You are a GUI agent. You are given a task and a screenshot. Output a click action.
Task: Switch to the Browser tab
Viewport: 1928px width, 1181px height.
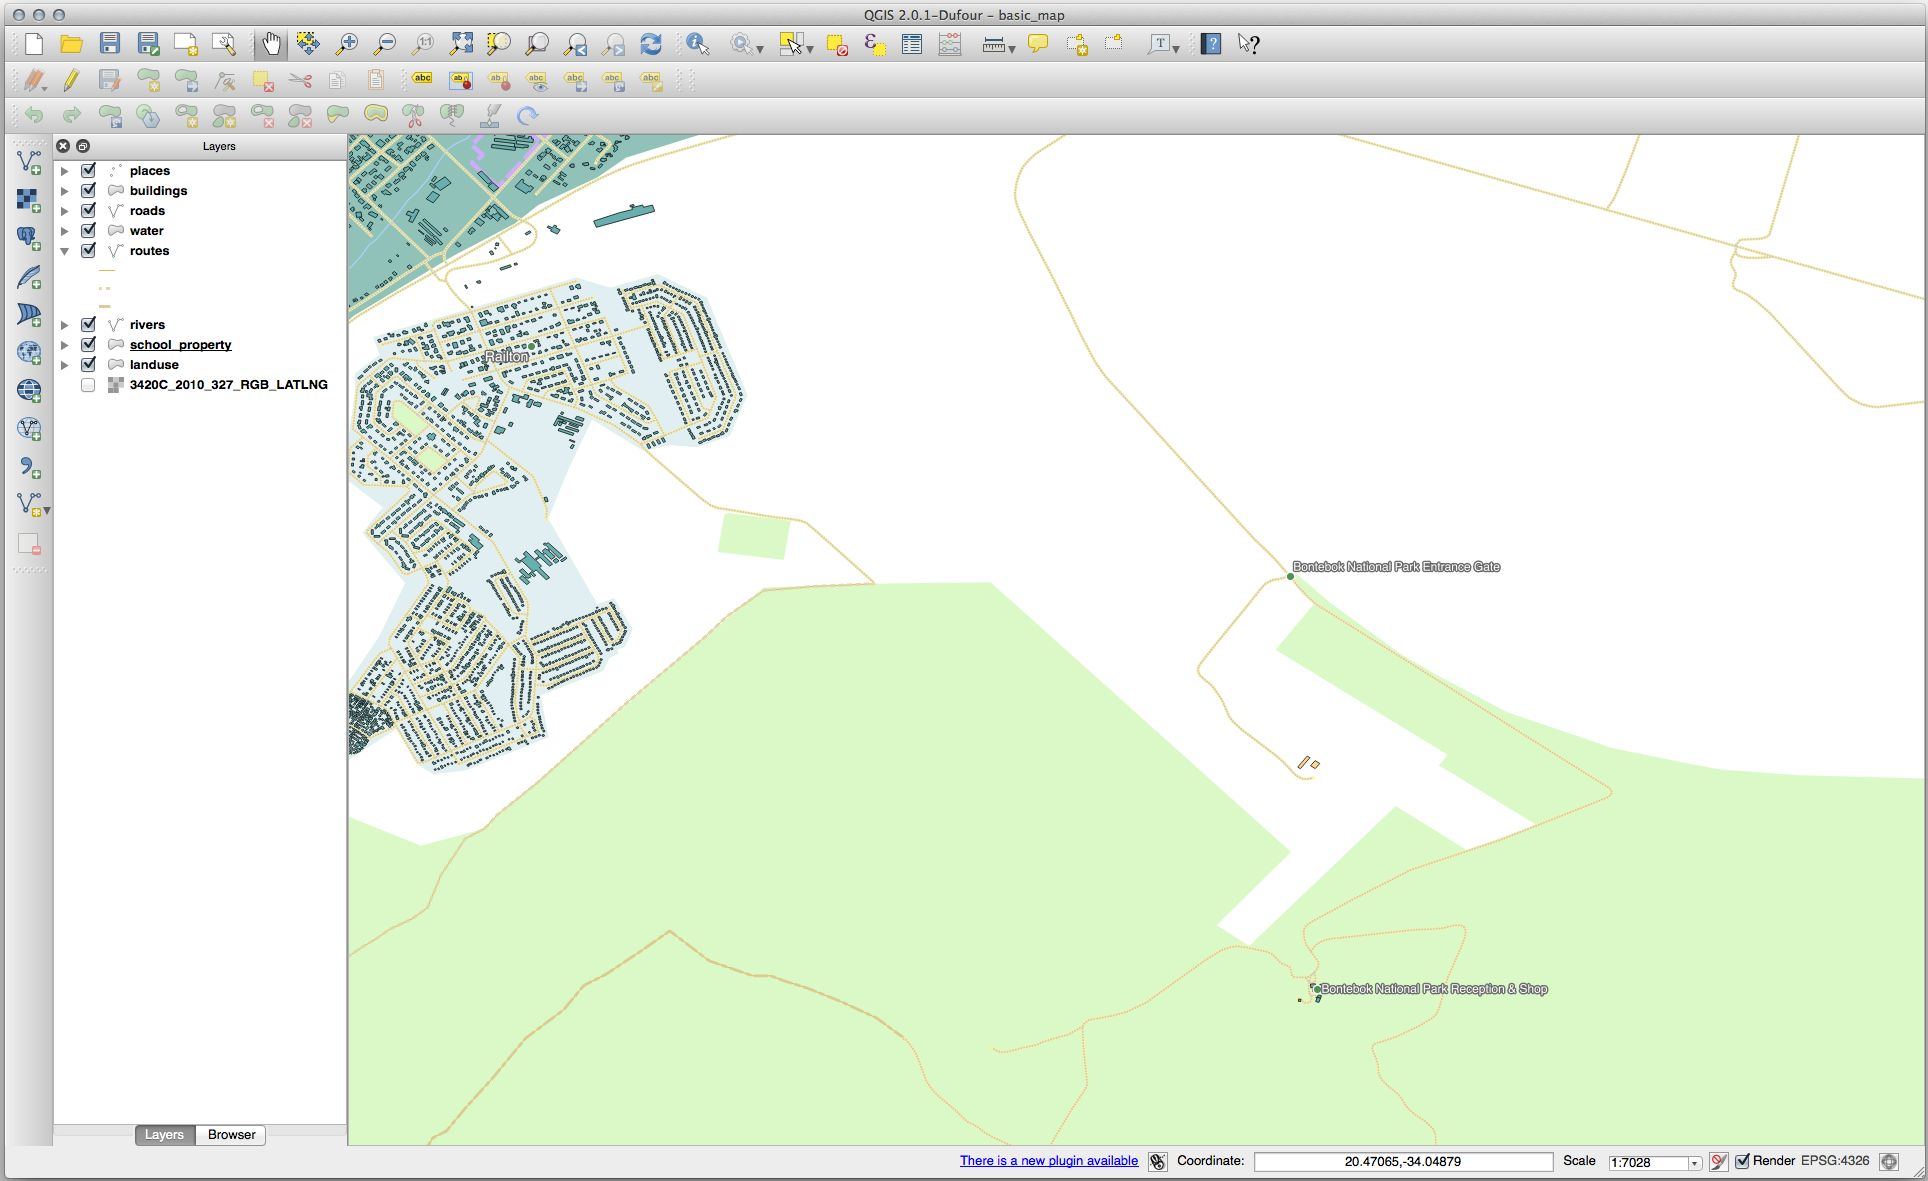[x=231, y=1134]
